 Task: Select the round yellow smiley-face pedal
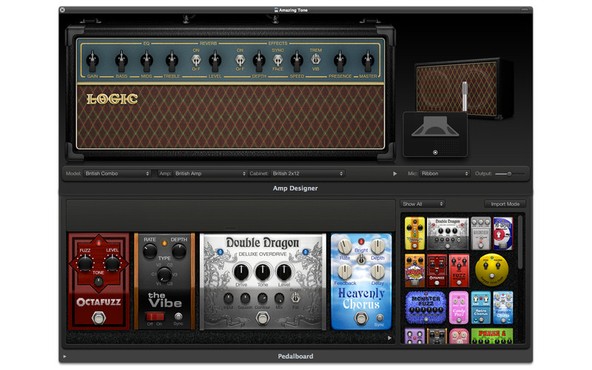(x=492, y=269)
